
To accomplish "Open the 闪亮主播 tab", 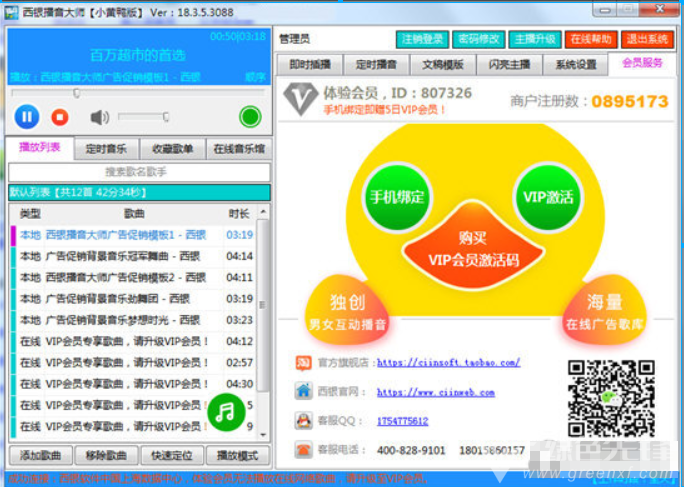I will [x=509, y=65].
